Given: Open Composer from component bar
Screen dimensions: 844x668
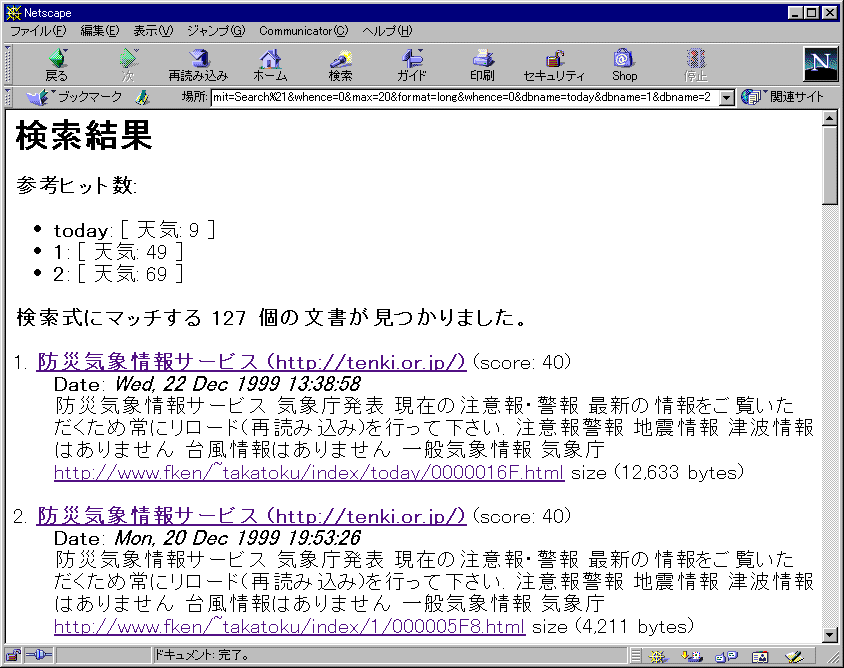Looking at the screenshot, I should 794,656.
